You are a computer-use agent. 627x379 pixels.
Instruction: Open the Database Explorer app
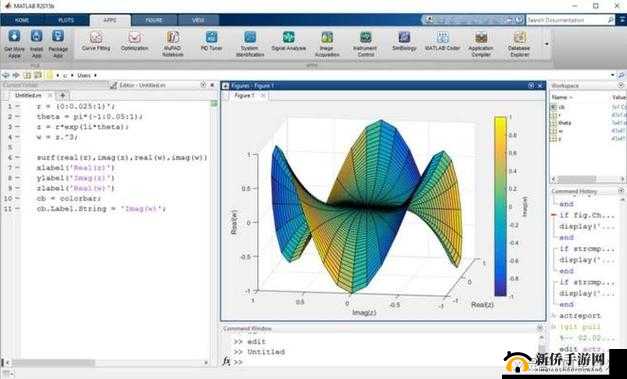519,44
